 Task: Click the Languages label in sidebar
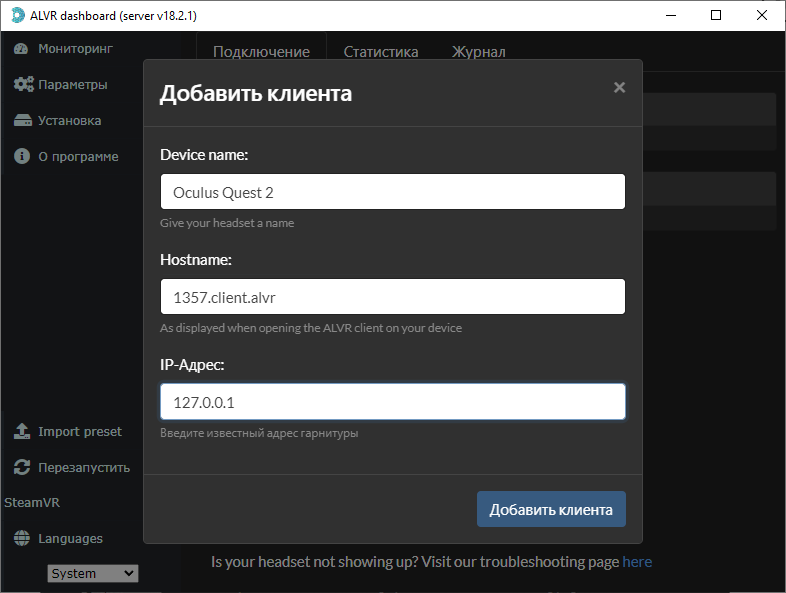(x=71, y=538)
